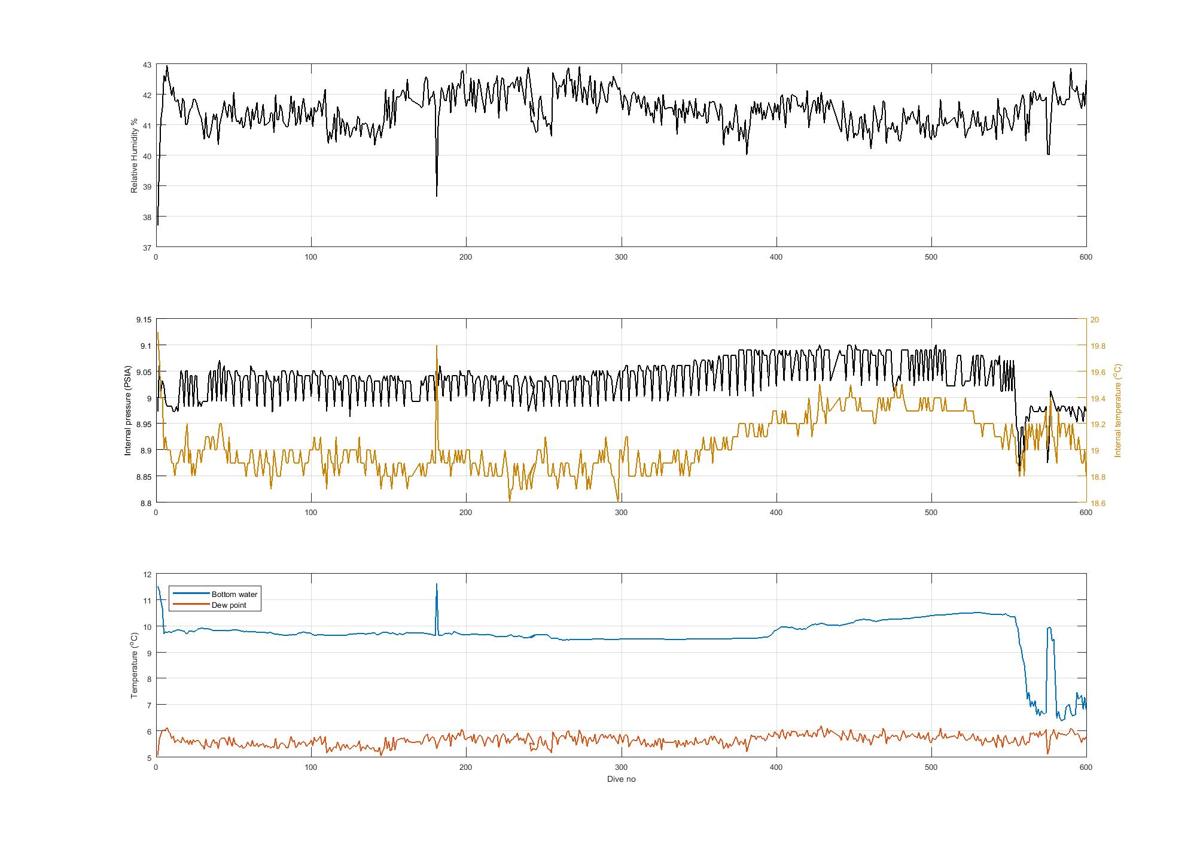Image resolution: width=1200 pixels, height=851 pixels.
Task: Click the 500 x-tick under the pressure plot
Action: [931, 512]
